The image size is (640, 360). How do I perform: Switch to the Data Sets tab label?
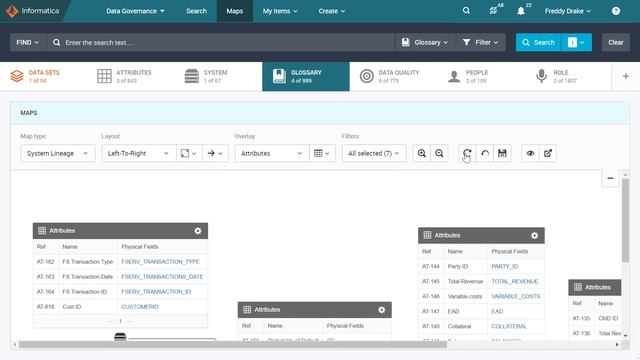point(44,73)
